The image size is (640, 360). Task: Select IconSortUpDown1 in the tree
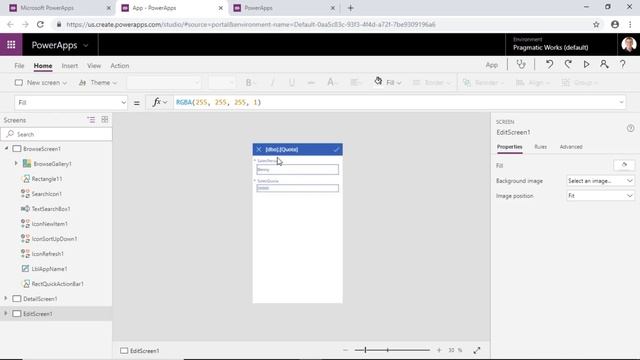[x=54, y=239]
